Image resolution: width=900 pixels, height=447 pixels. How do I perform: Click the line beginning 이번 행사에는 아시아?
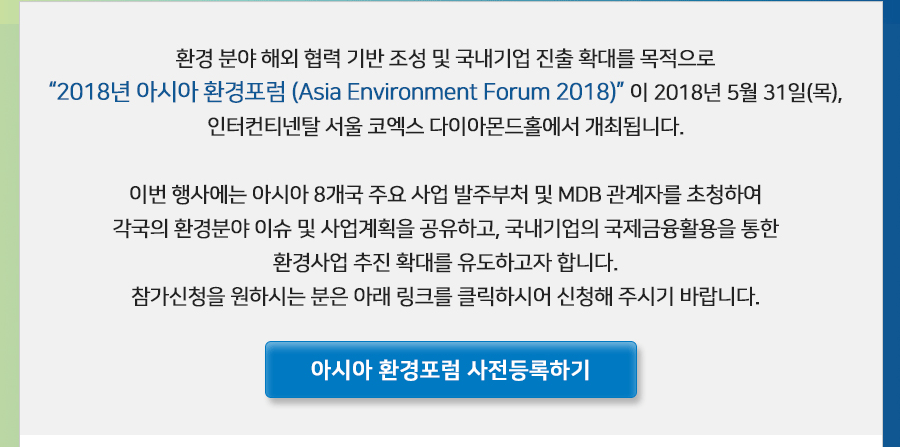click(x=445, y=195)
